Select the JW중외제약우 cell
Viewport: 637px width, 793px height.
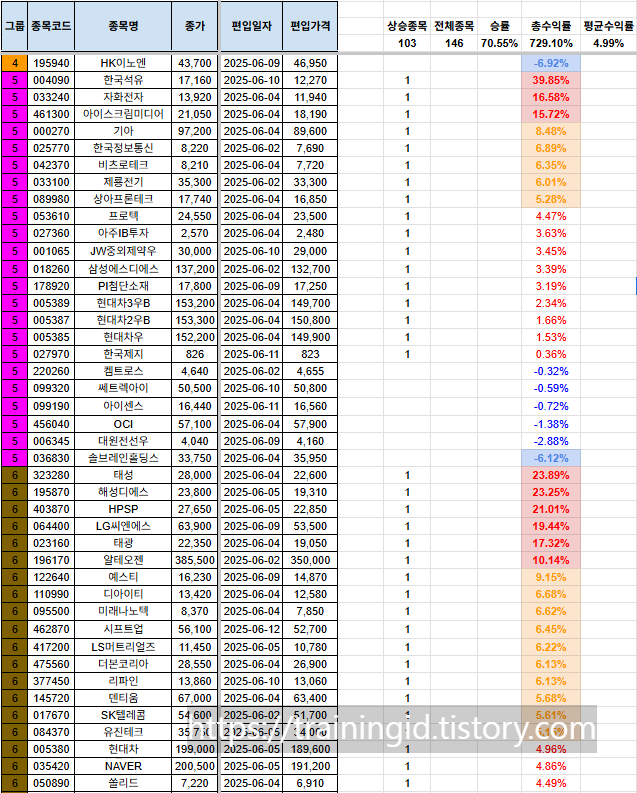[x=123, y=251]
